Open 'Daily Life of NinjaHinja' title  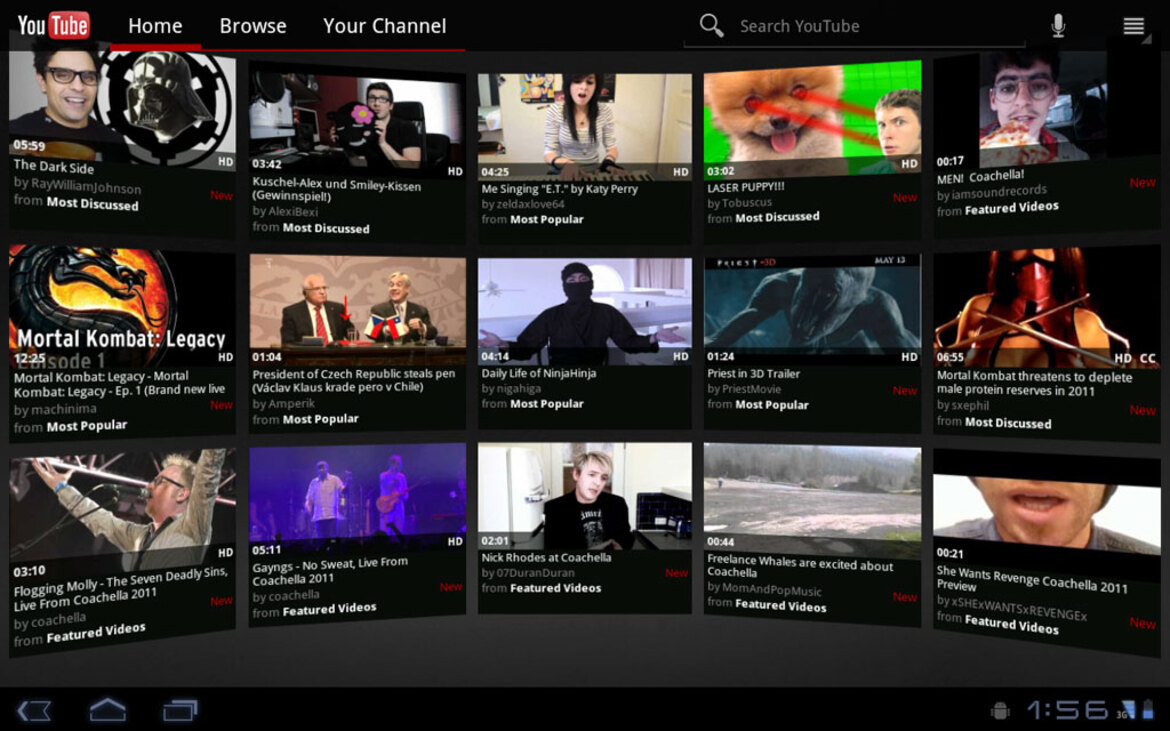(x=539, y=373)
